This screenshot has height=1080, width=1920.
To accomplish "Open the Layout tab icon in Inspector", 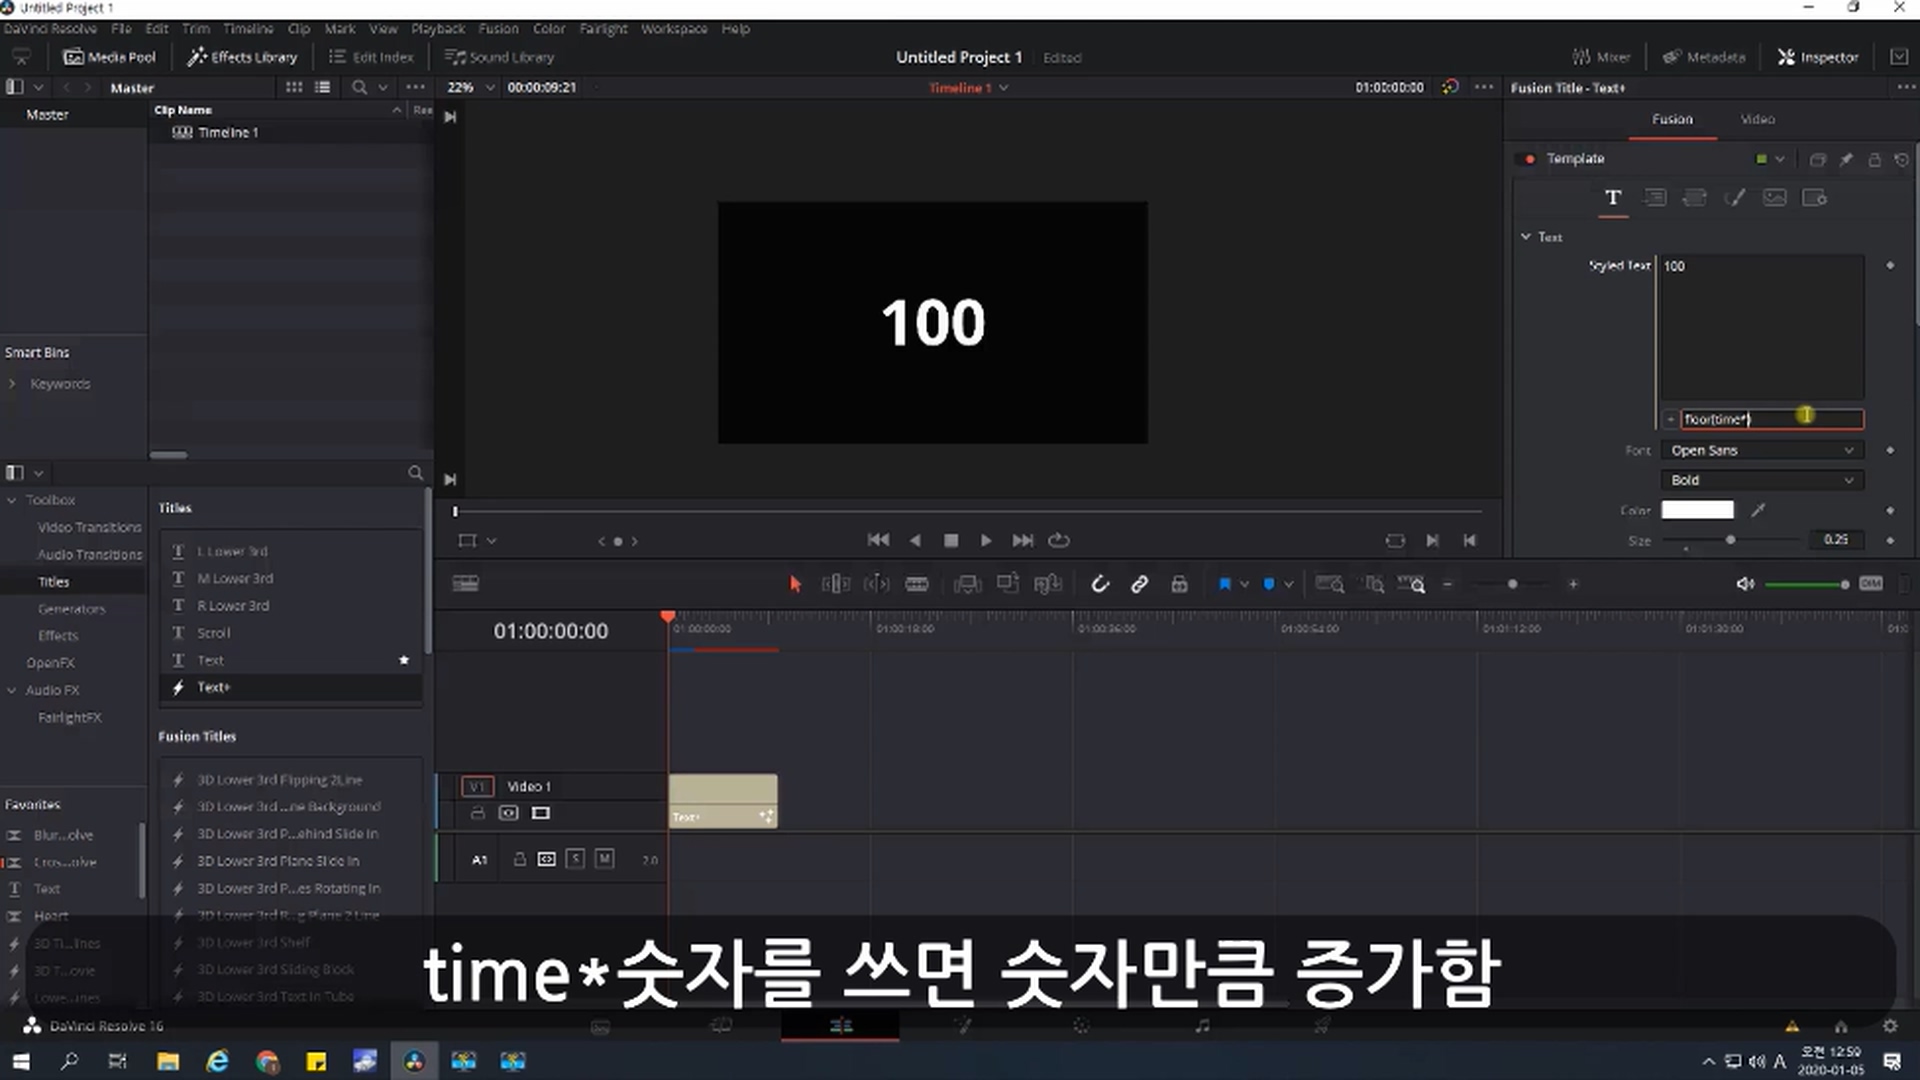I will tap(1655, 198).
